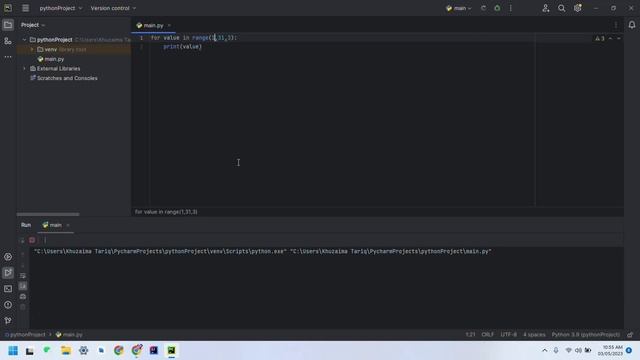Image resolution: width=640 pixels, height=360 pixels.
Task: Open PyCharm taskbar icon
Action: click(x=171, y=351)
